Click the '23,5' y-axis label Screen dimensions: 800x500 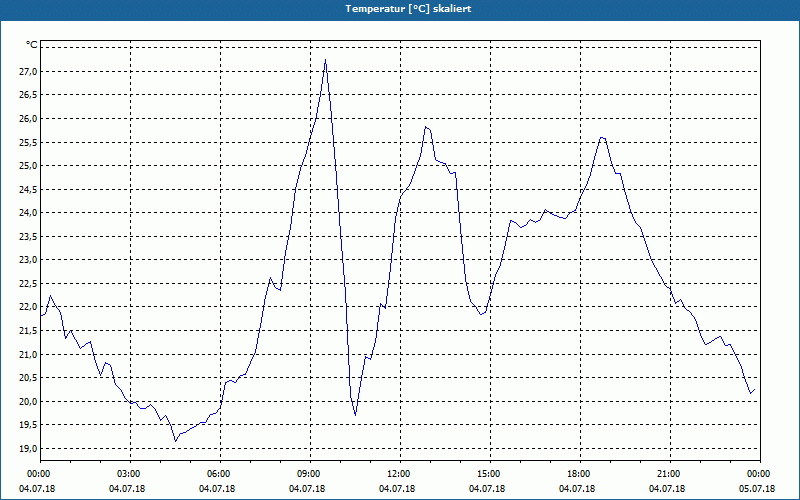pos(28,237)
